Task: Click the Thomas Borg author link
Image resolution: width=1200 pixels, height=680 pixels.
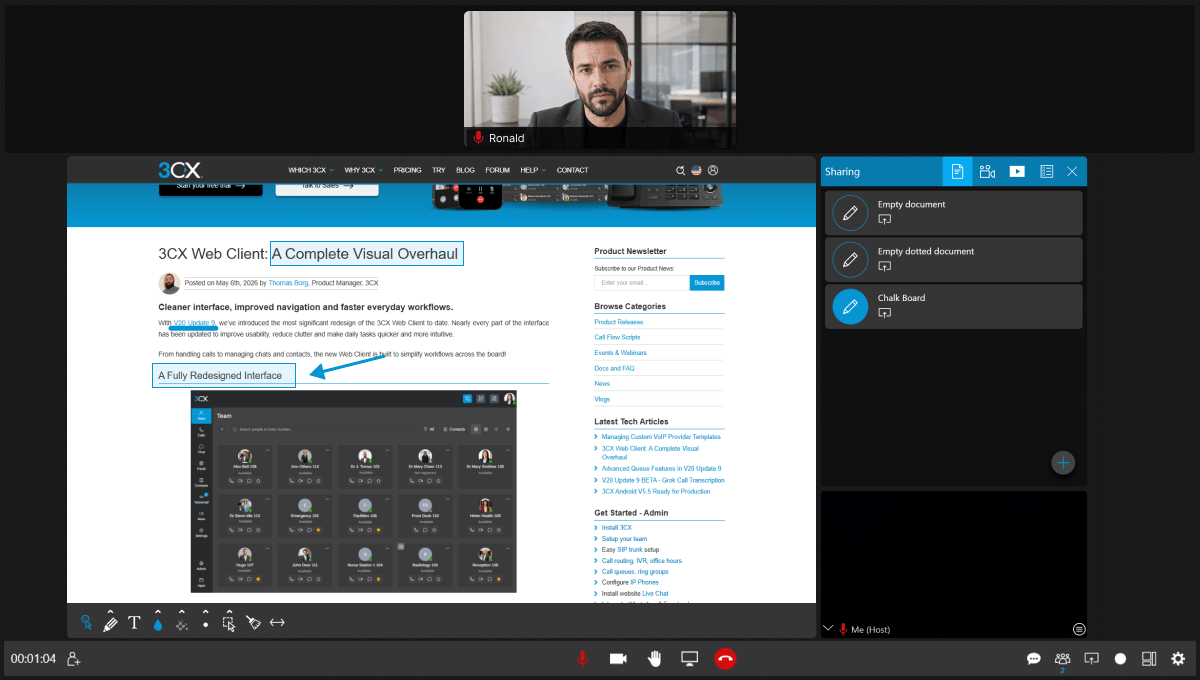Action: pos(289,283)
